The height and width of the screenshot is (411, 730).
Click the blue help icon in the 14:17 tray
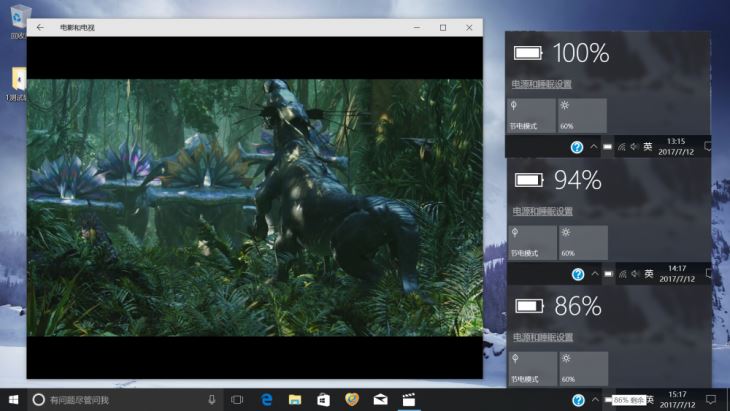point(578,274)
